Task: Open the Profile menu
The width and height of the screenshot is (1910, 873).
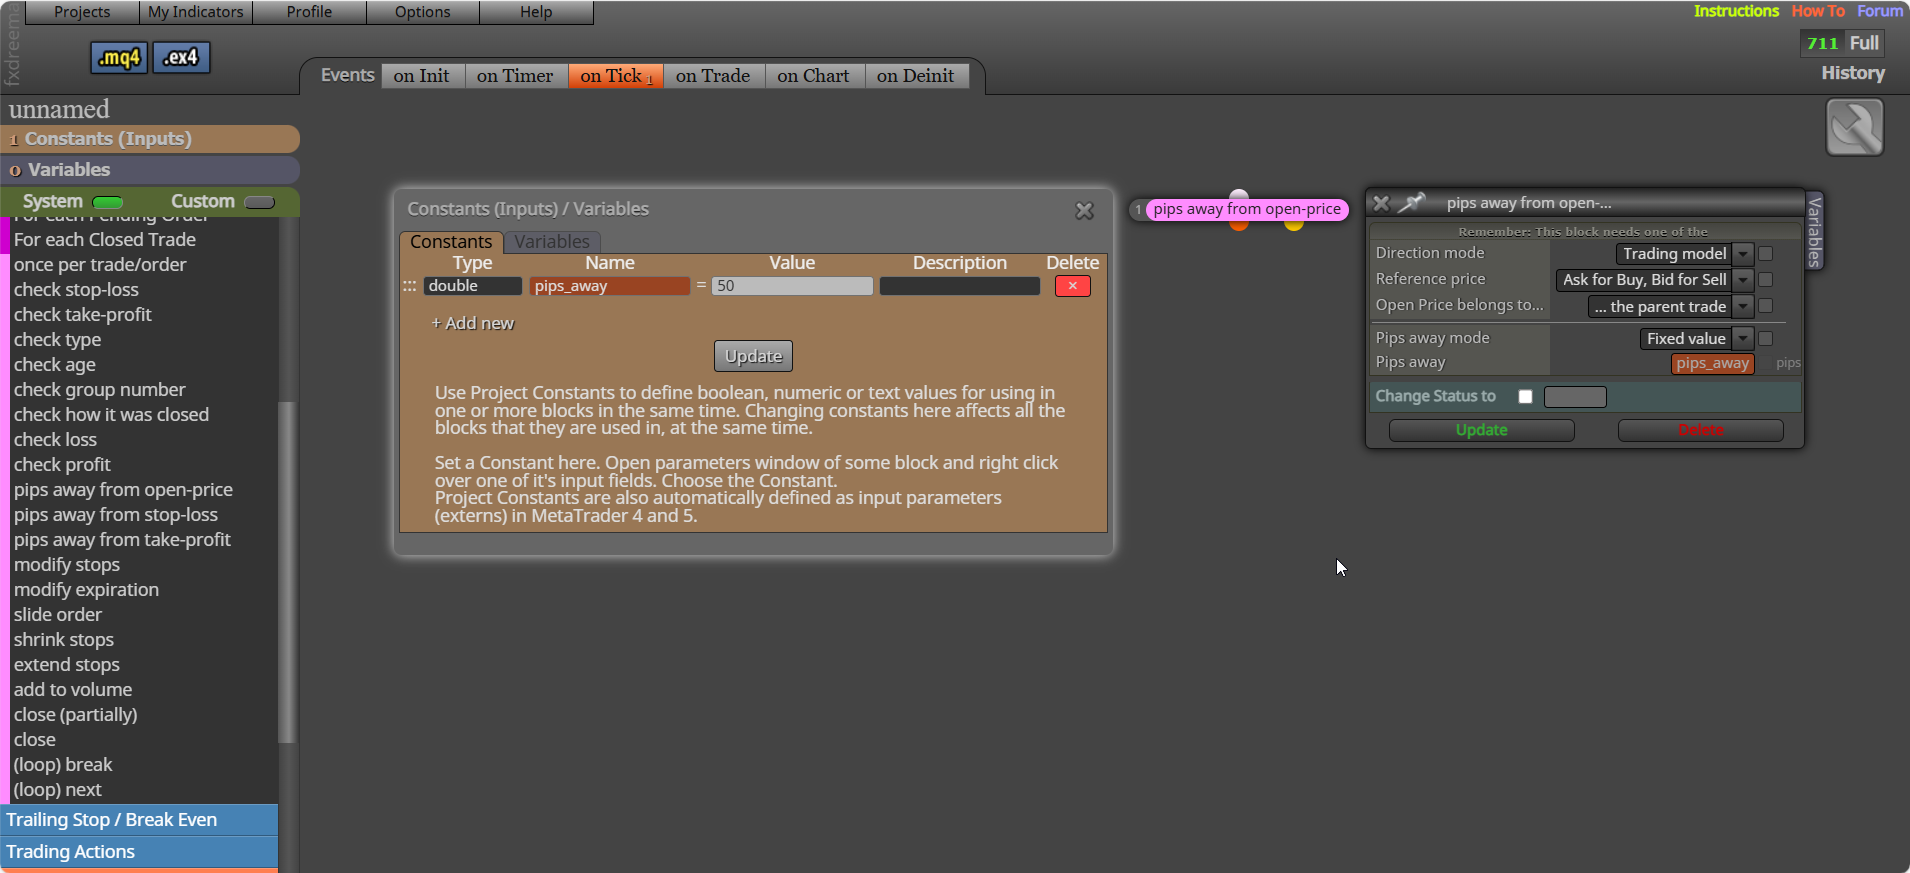Action: point(309,12)
